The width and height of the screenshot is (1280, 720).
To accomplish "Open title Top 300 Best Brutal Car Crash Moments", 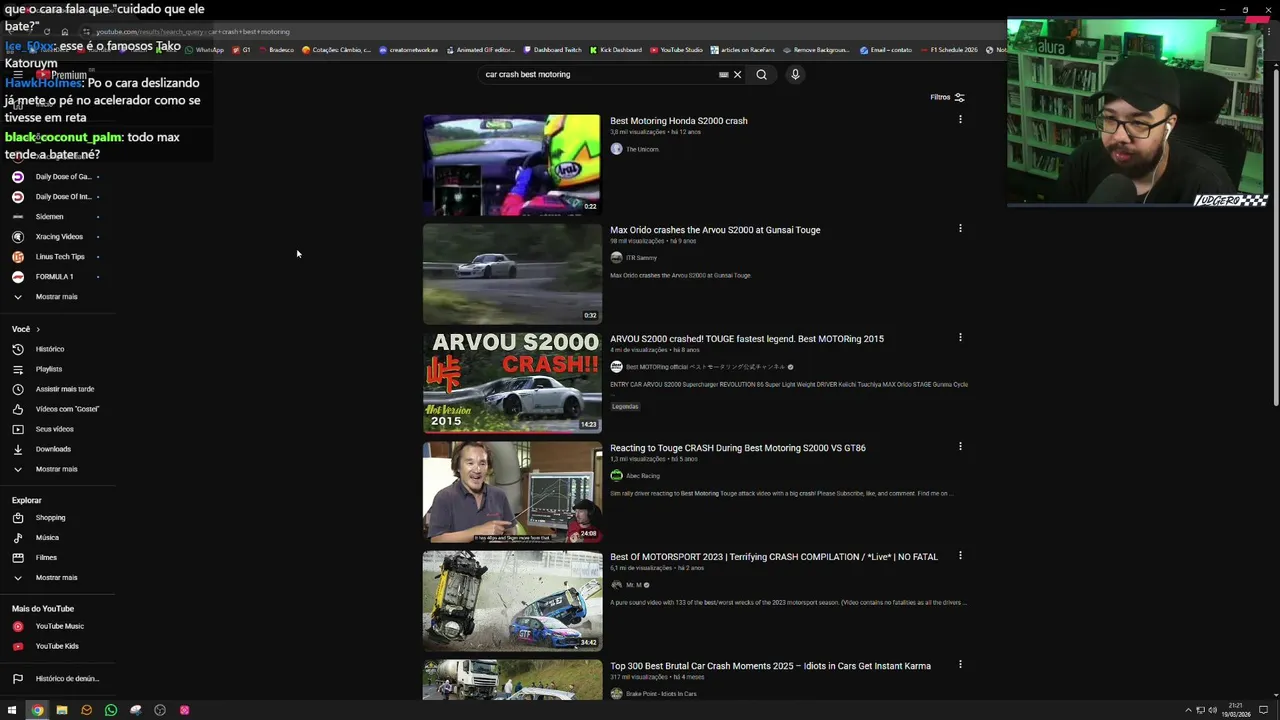I will [770, 666].
